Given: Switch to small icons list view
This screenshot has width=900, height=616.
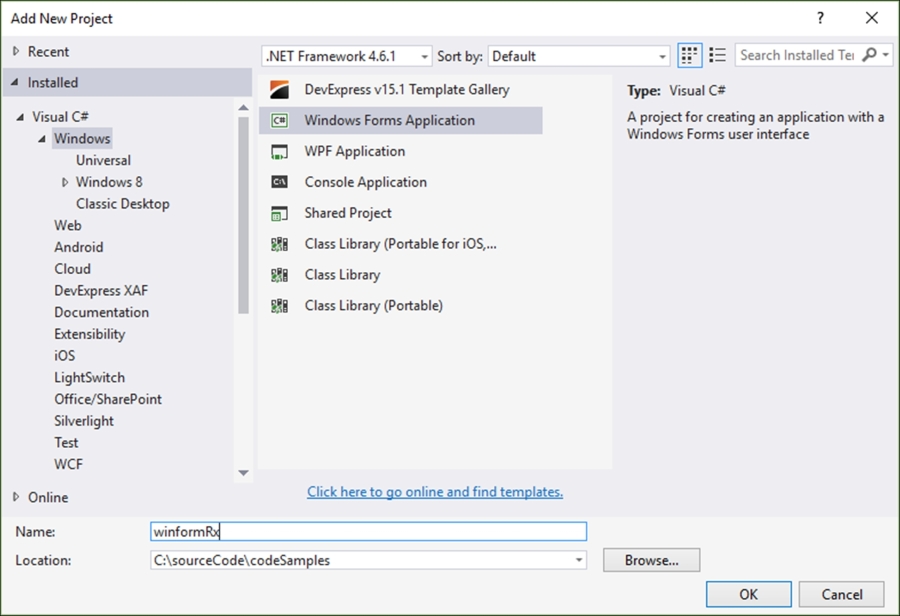Looking at the screenshot, I should [x=717, y=56].
